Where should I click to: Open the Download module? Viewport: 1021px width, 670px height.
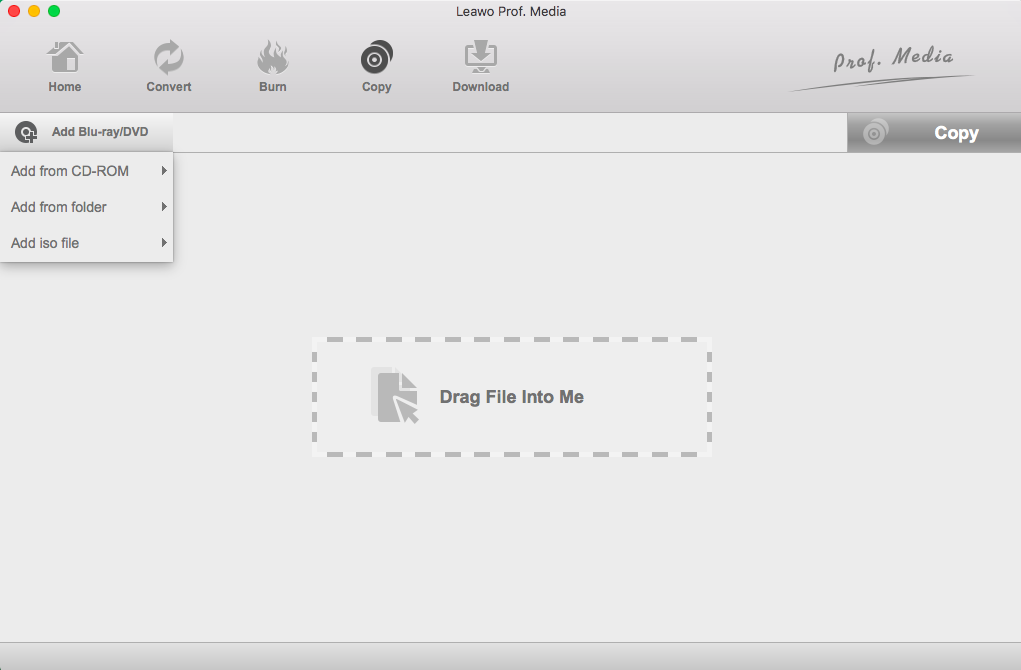[x=481, y=67]
